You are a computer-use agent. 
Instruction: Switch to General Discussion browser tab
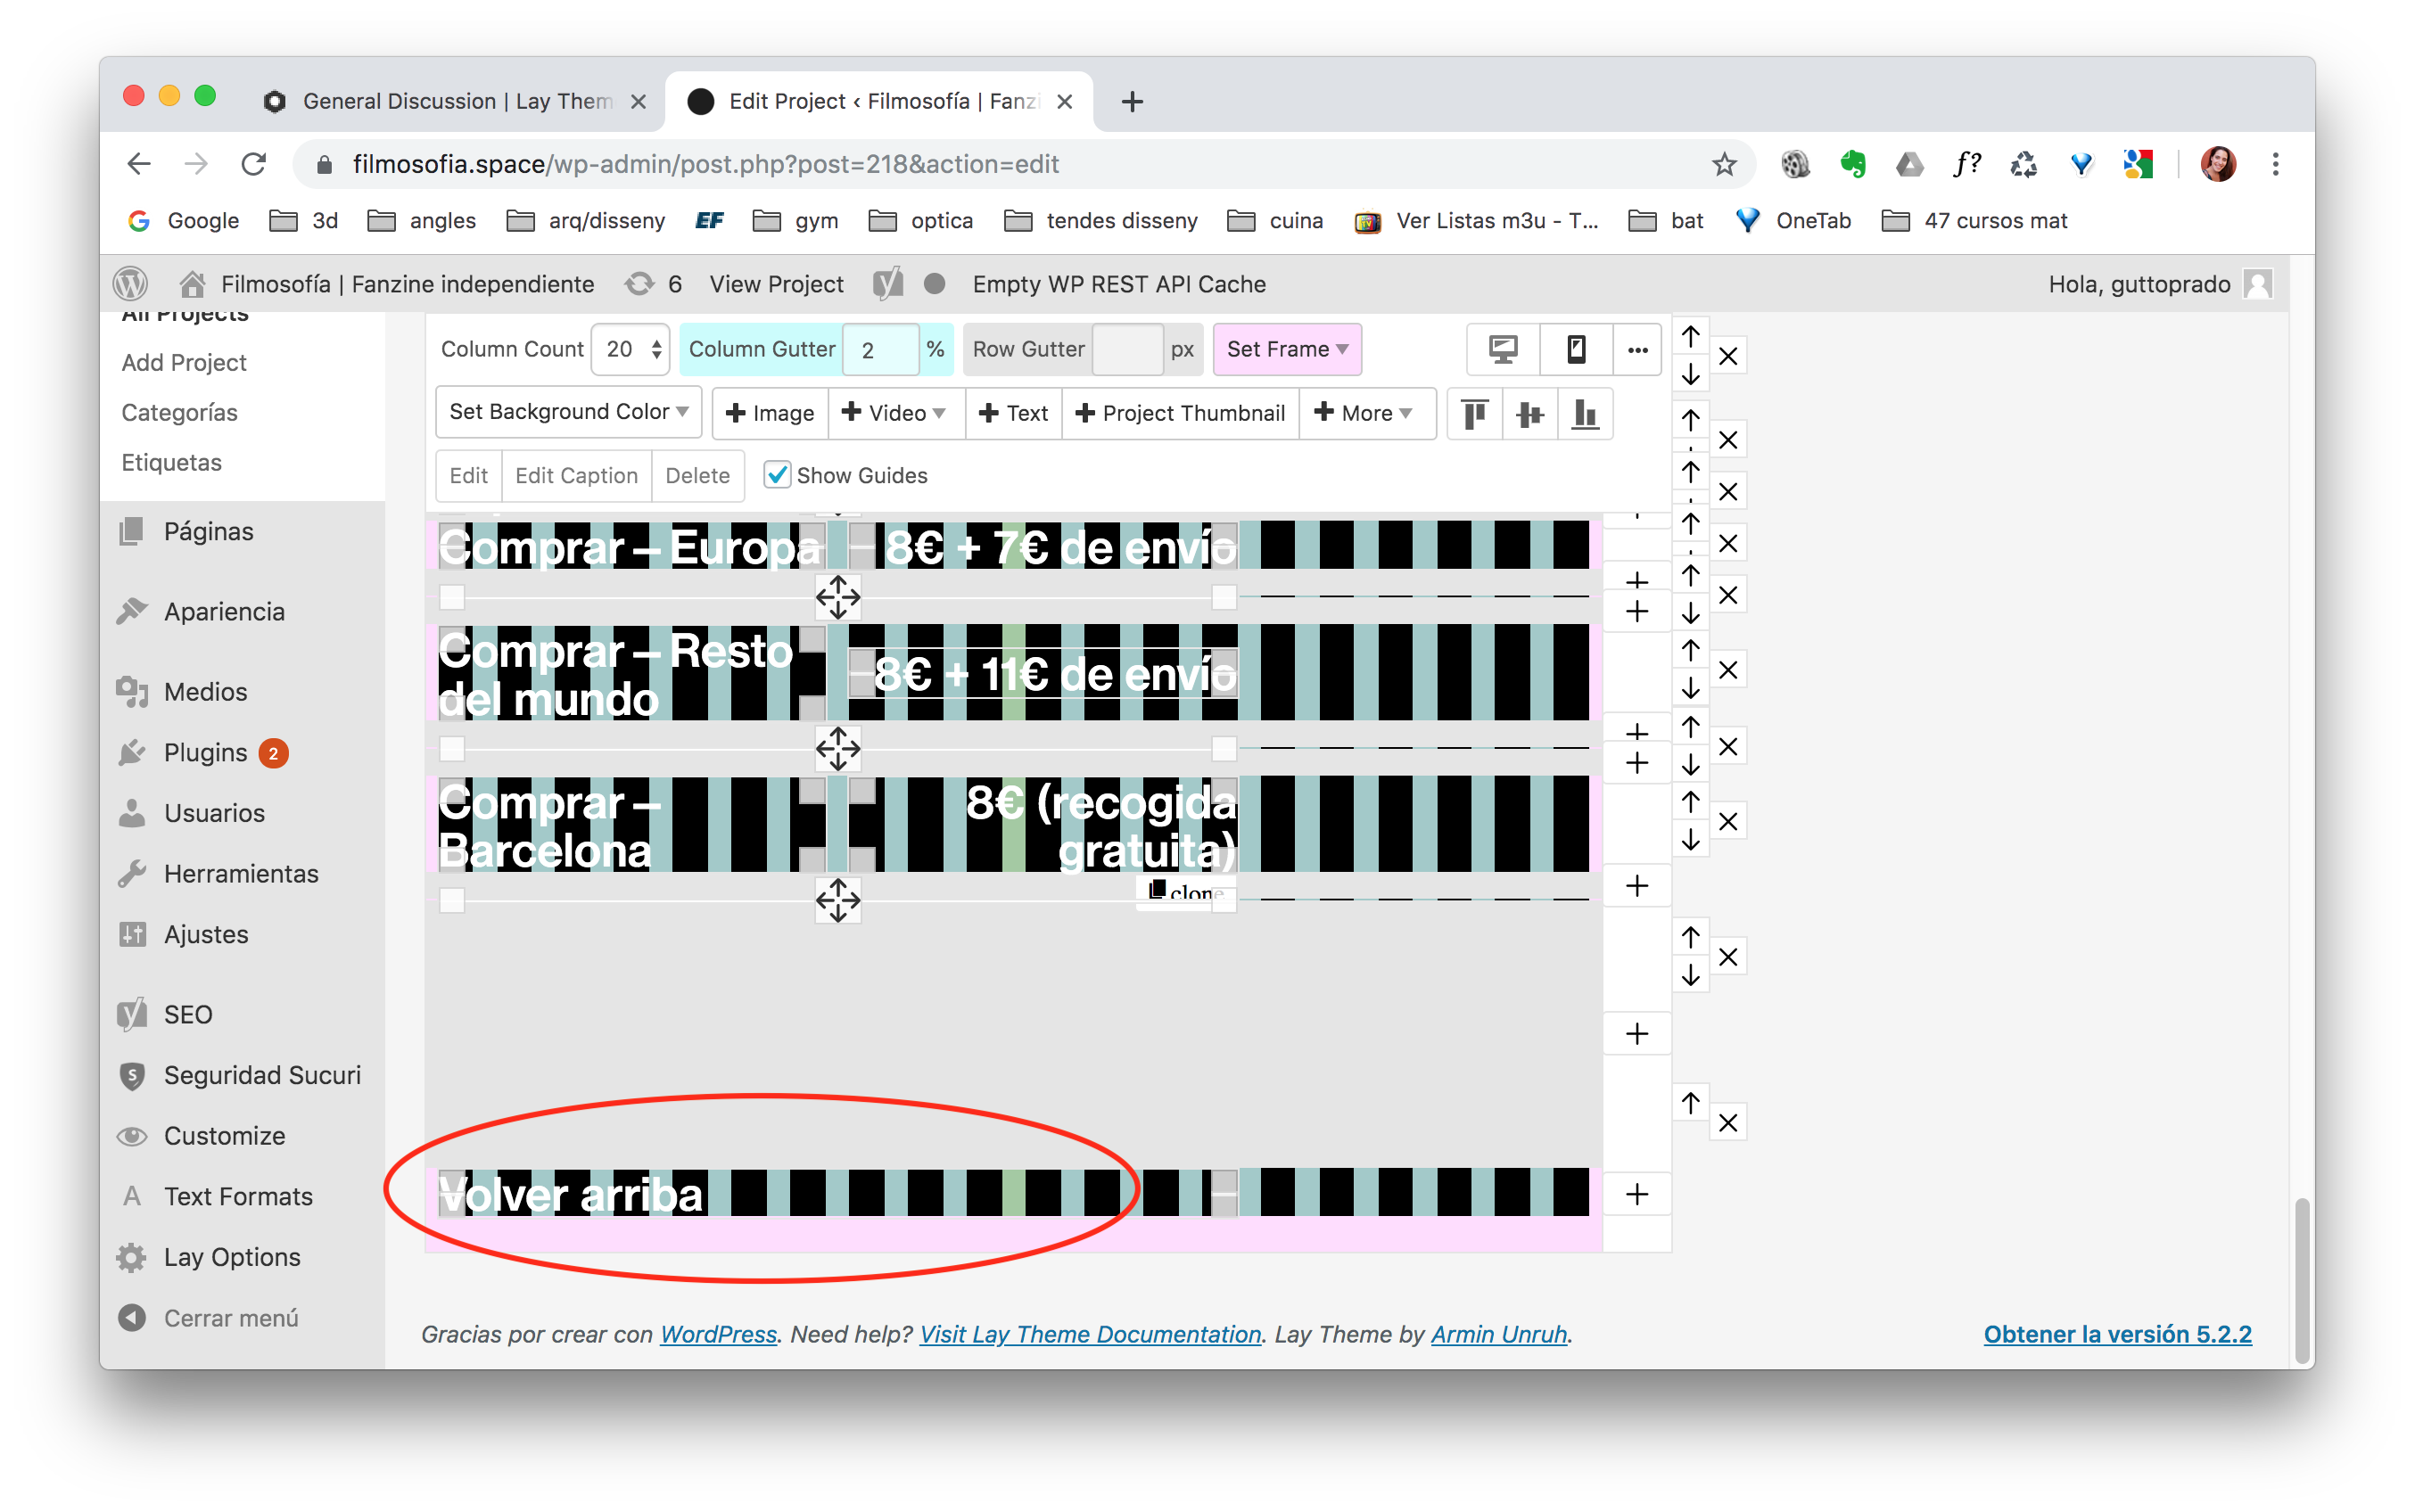[455, 101]
